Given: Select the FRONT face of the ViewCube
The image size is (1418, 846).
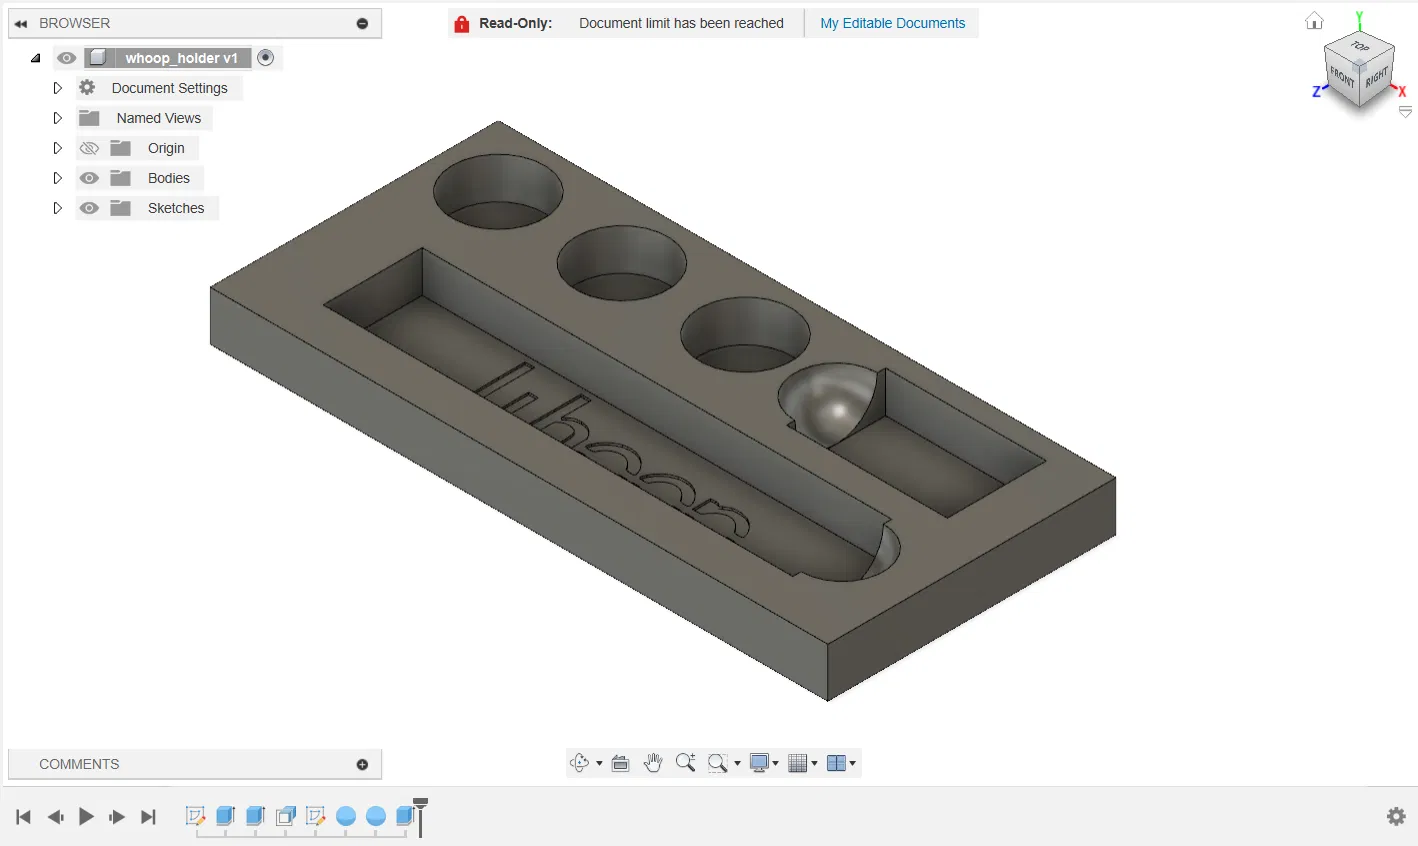Looking at the screenshot, I should click(x=1341, y=77).
